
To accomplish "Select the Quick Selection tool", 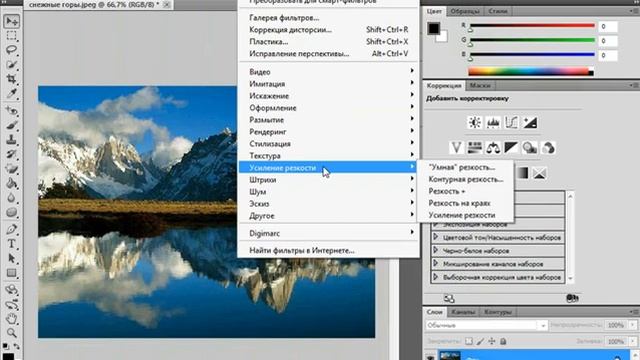I will [11, 64].
